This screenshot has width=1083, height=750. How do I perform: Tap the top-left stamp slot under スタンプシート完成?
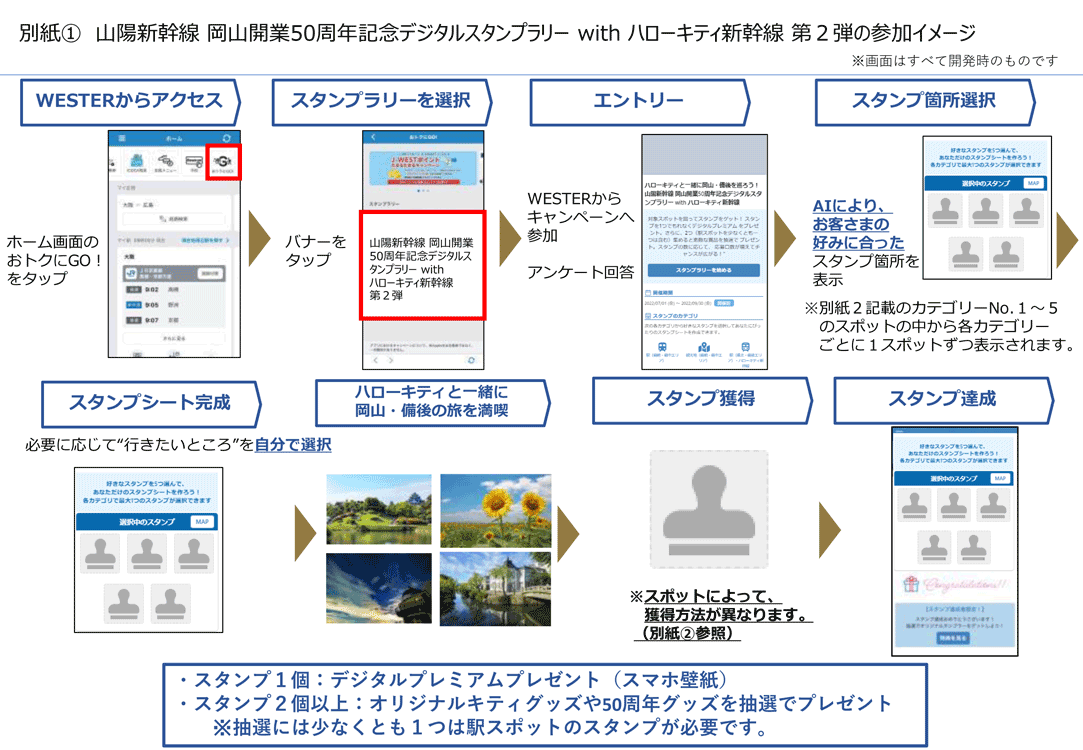pos(100,552)
